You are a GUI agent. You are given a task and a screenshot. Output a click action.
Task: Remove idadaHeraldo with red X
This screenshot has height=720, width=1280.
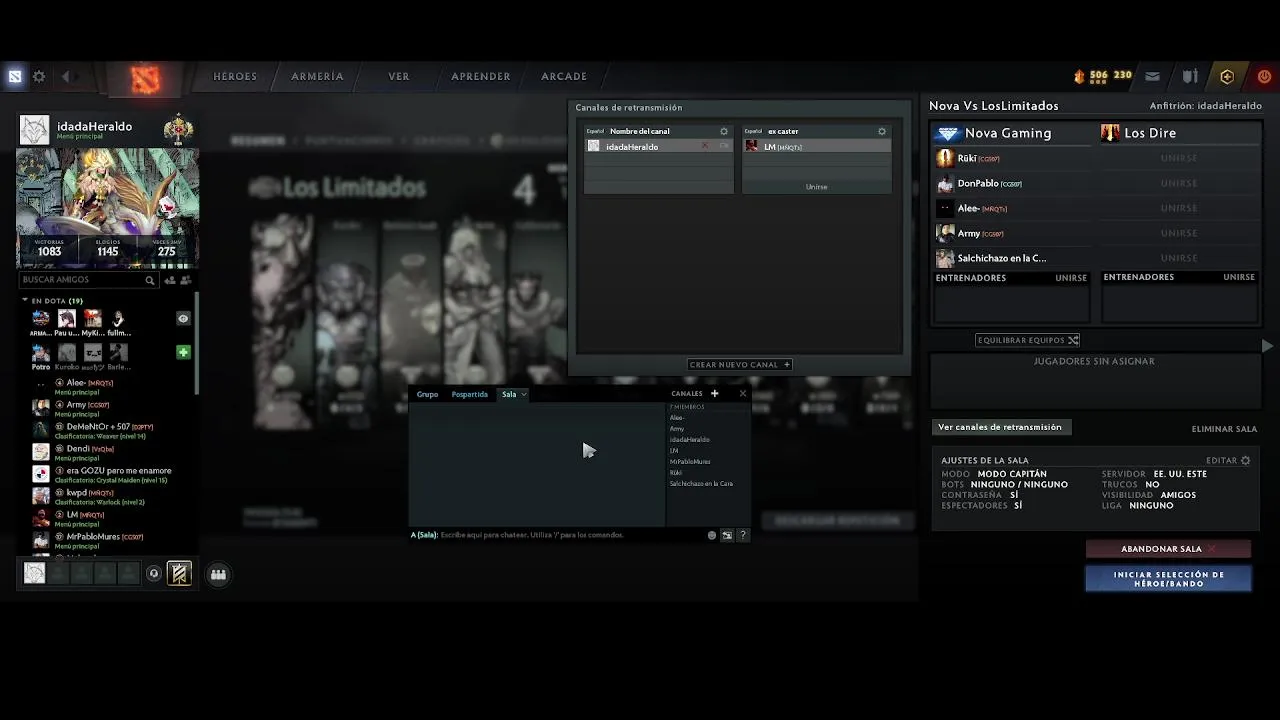tap(705, 146)
